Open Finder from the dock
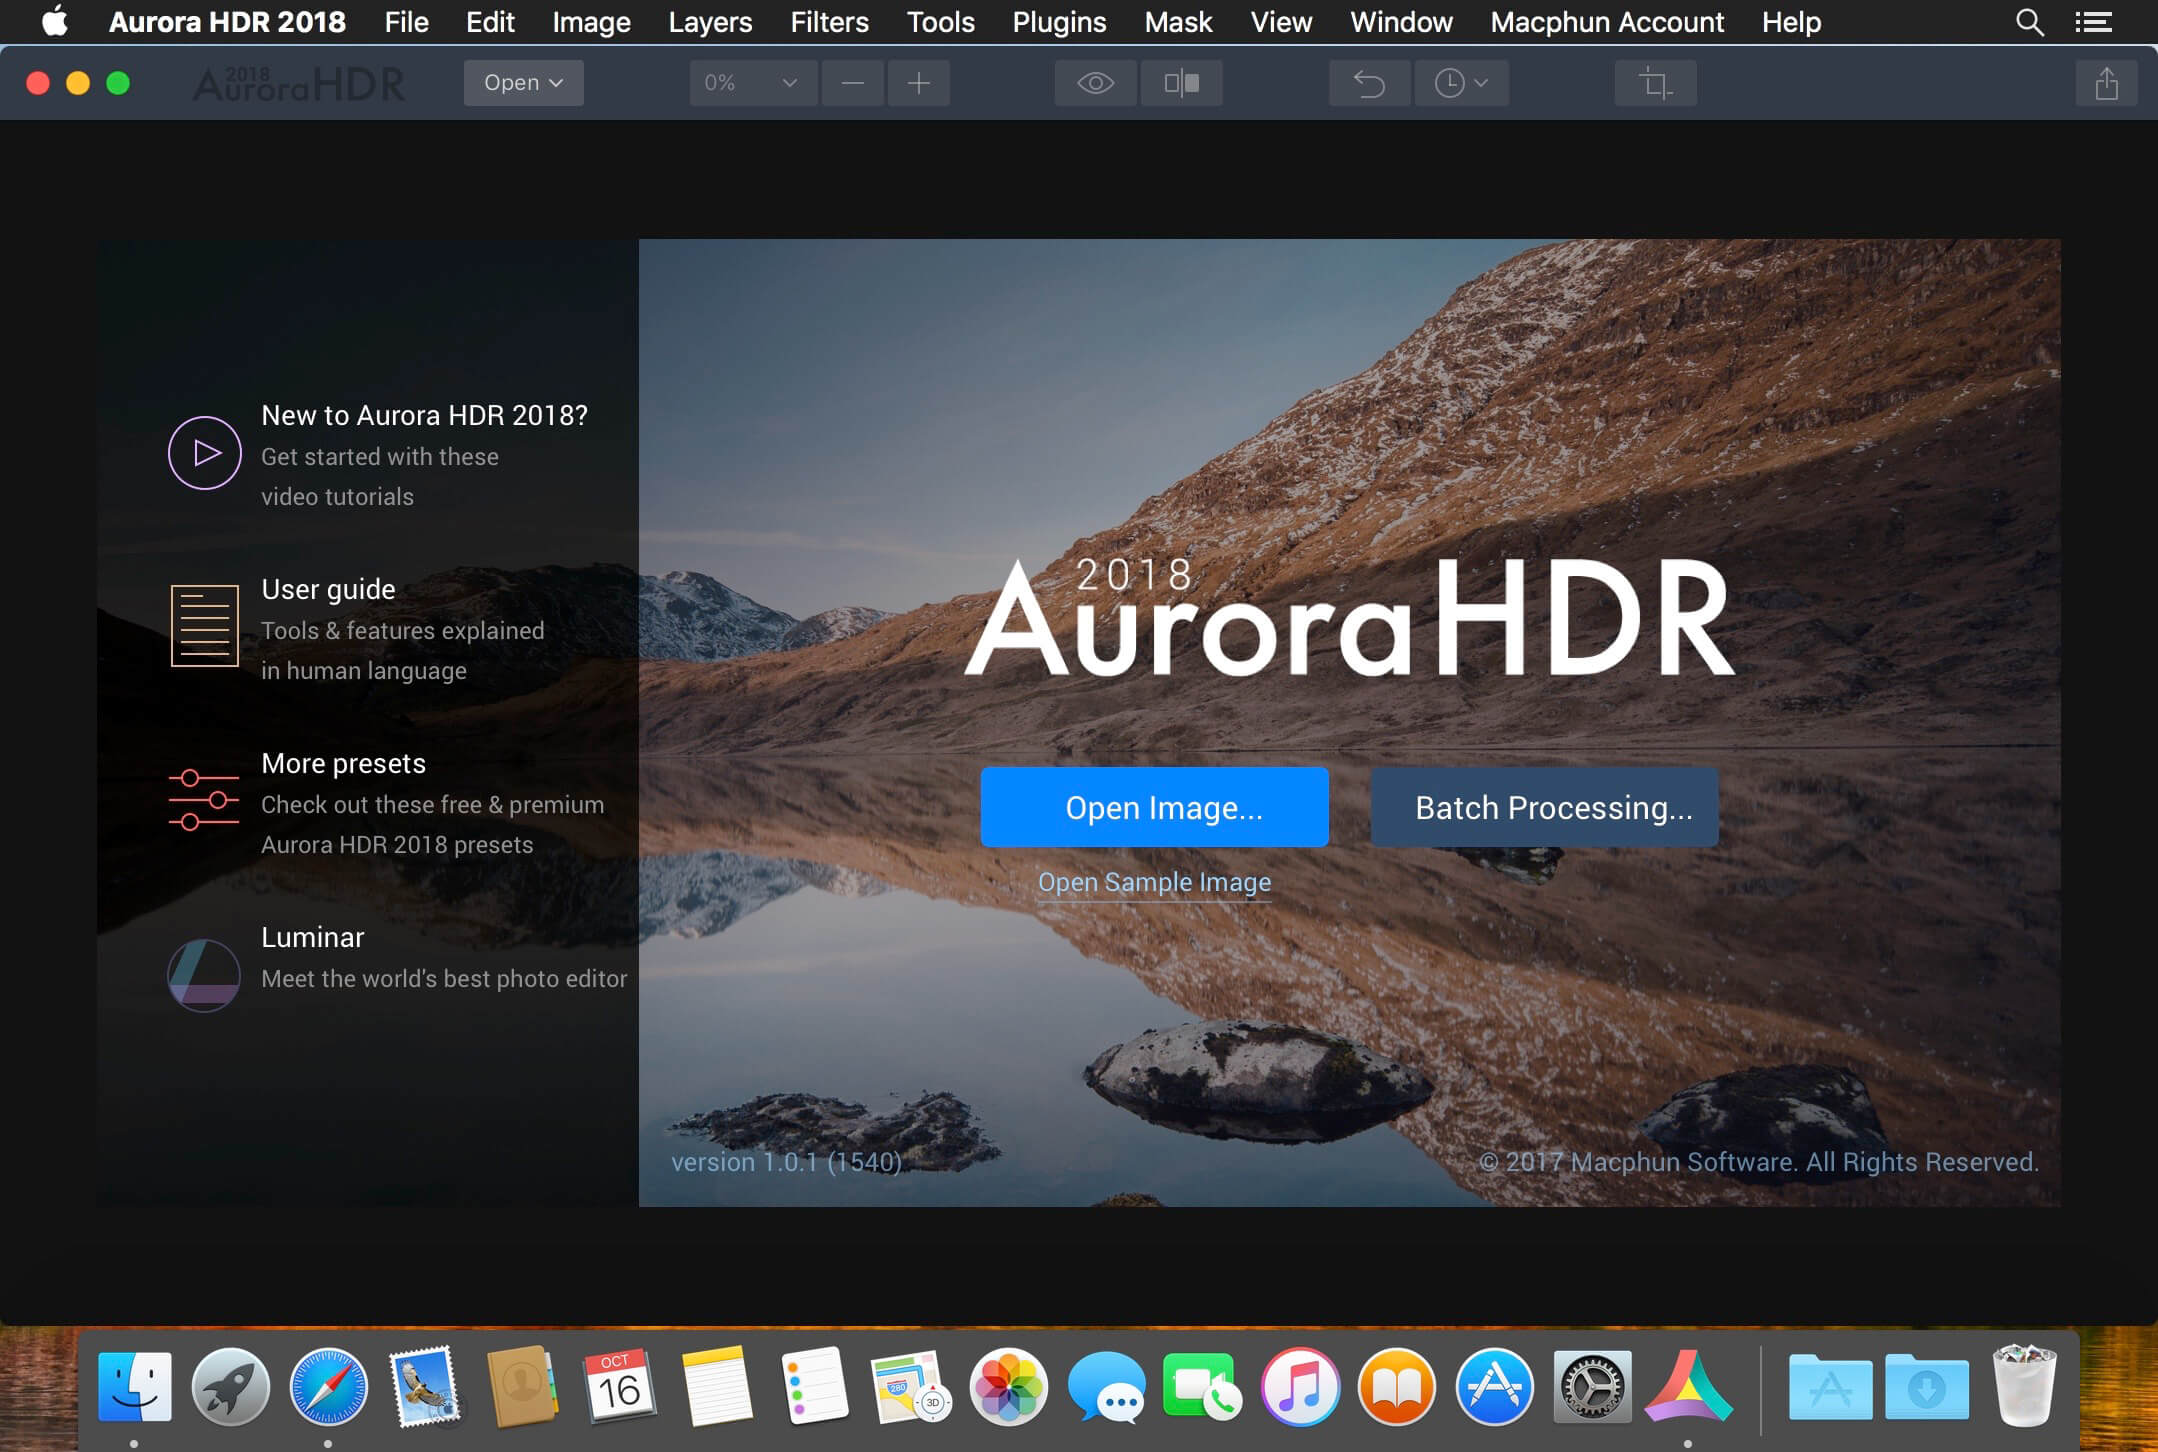This screenshot has width=2158, height=1452. click(x=134, y=1387)
